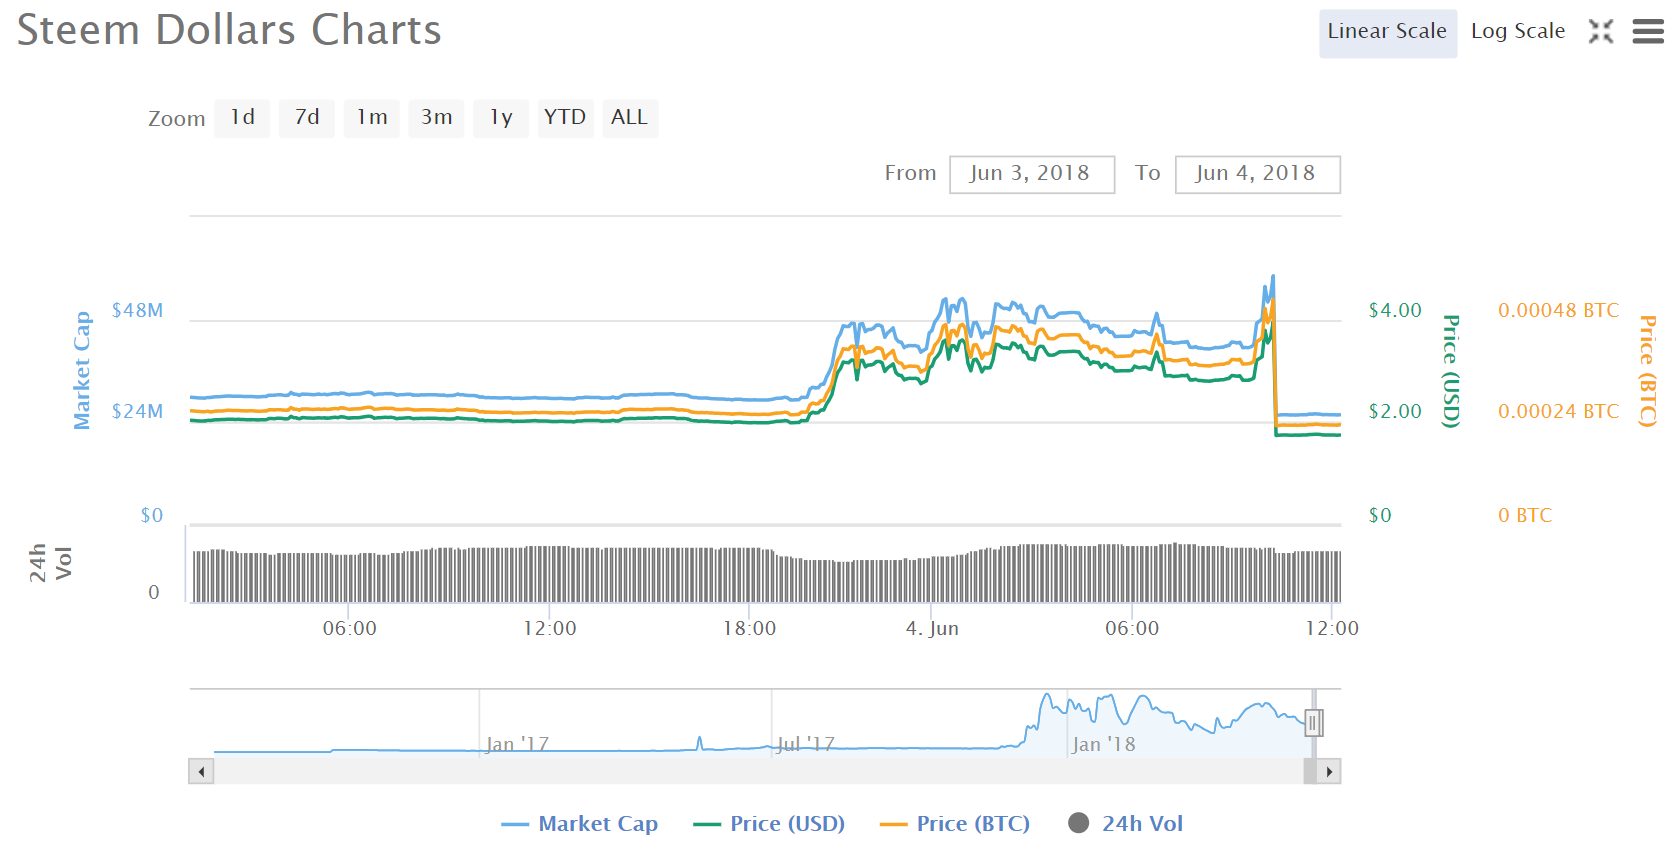1675x853 pixels.
Task: Set zoom to ALL
Action: click(x=630, y=118)
